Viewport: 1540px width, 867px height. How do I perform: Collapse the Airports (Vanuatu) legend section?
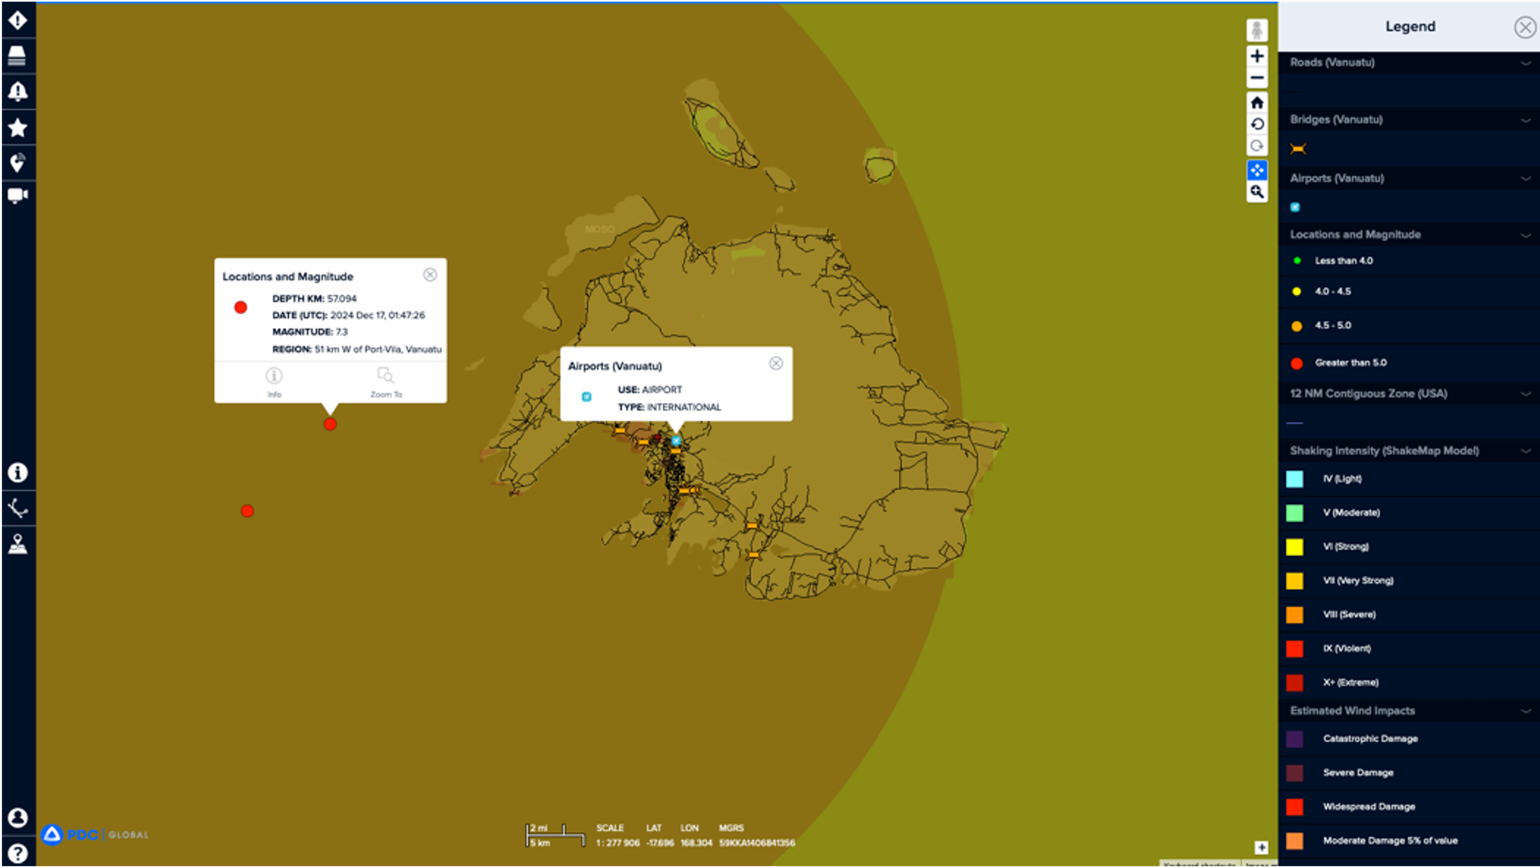tap(1525, 179)
